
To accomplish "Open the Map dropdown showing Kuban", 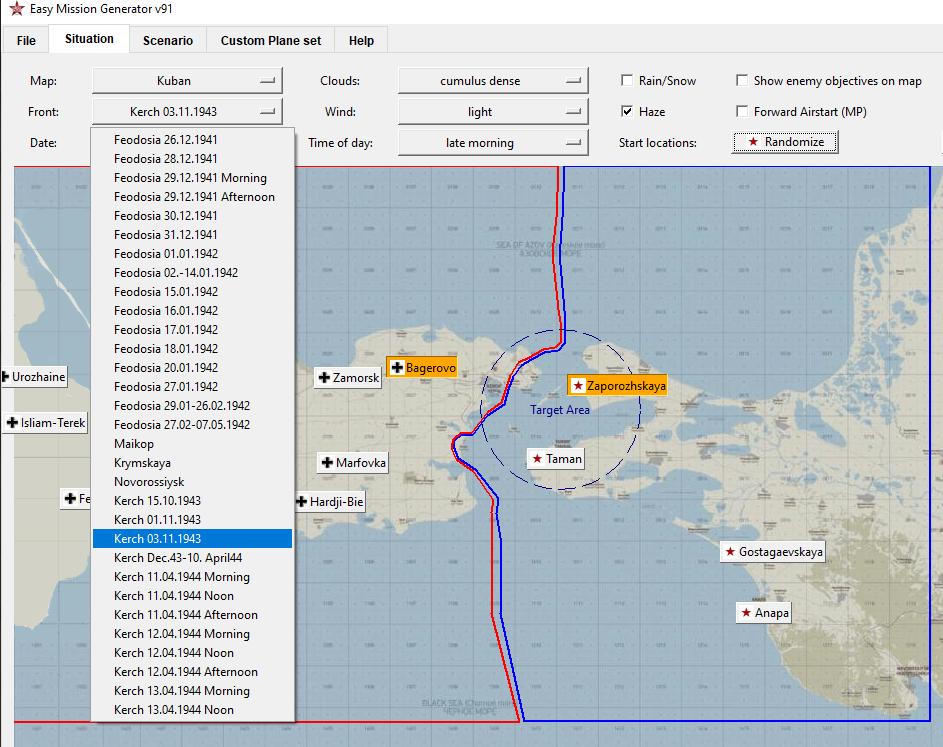I will 187,81.
